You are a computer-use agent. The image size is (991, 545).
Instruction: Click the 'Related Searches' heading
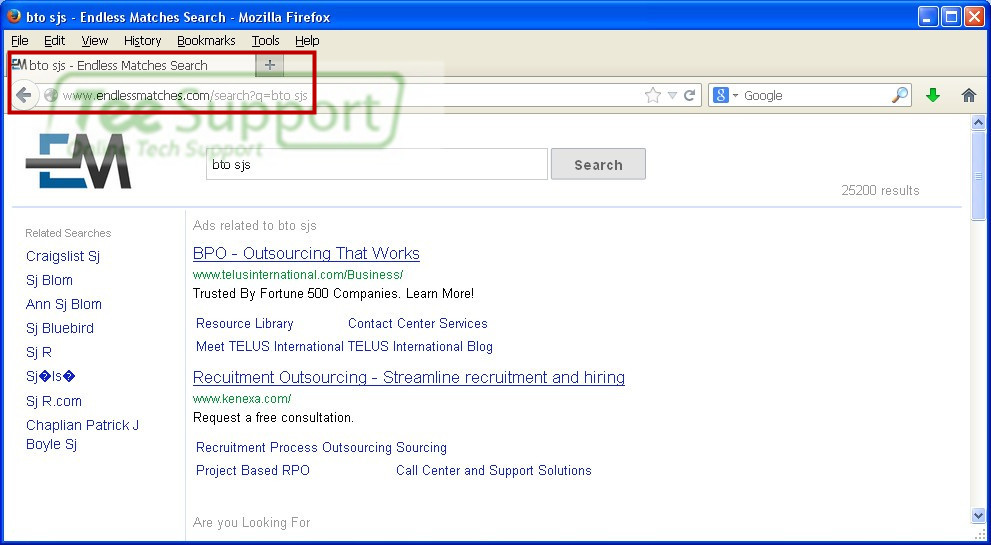(68, 233)
